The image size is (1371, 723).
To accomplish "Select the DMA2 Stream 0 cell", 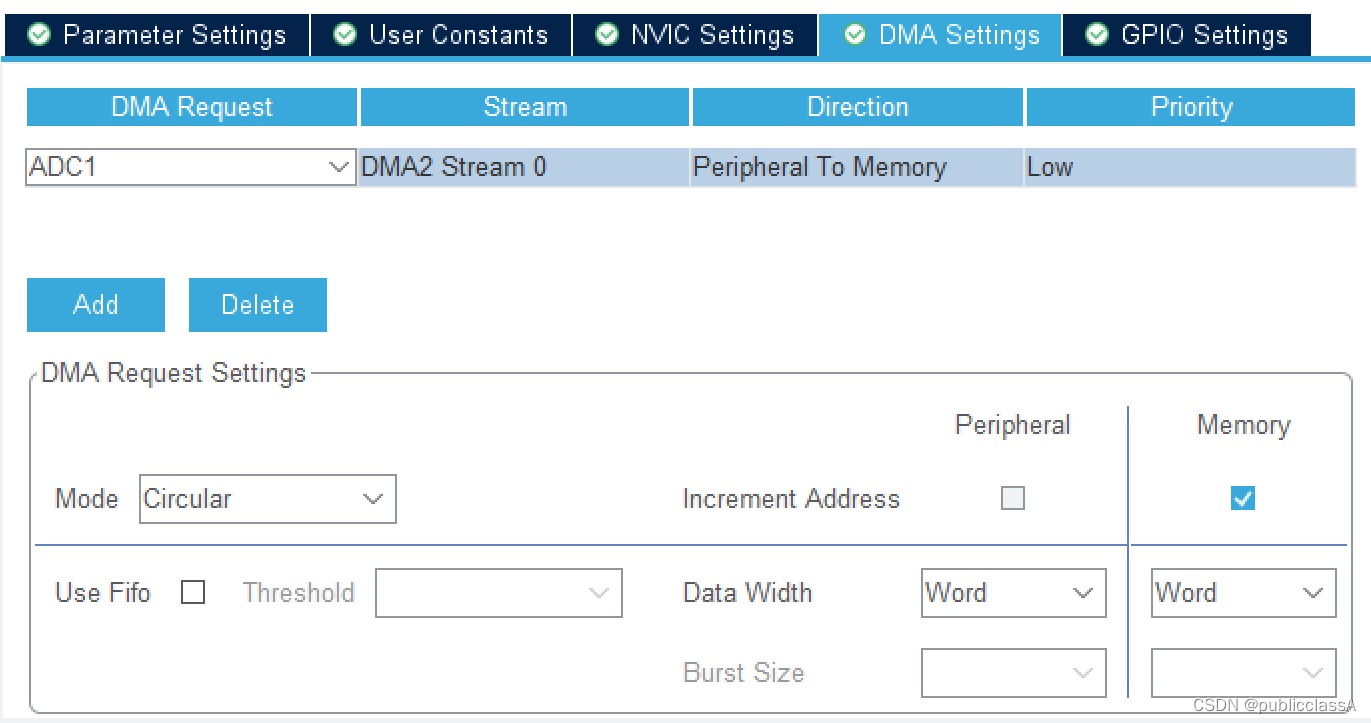I will pyautogui.click(x=524, y=167).
